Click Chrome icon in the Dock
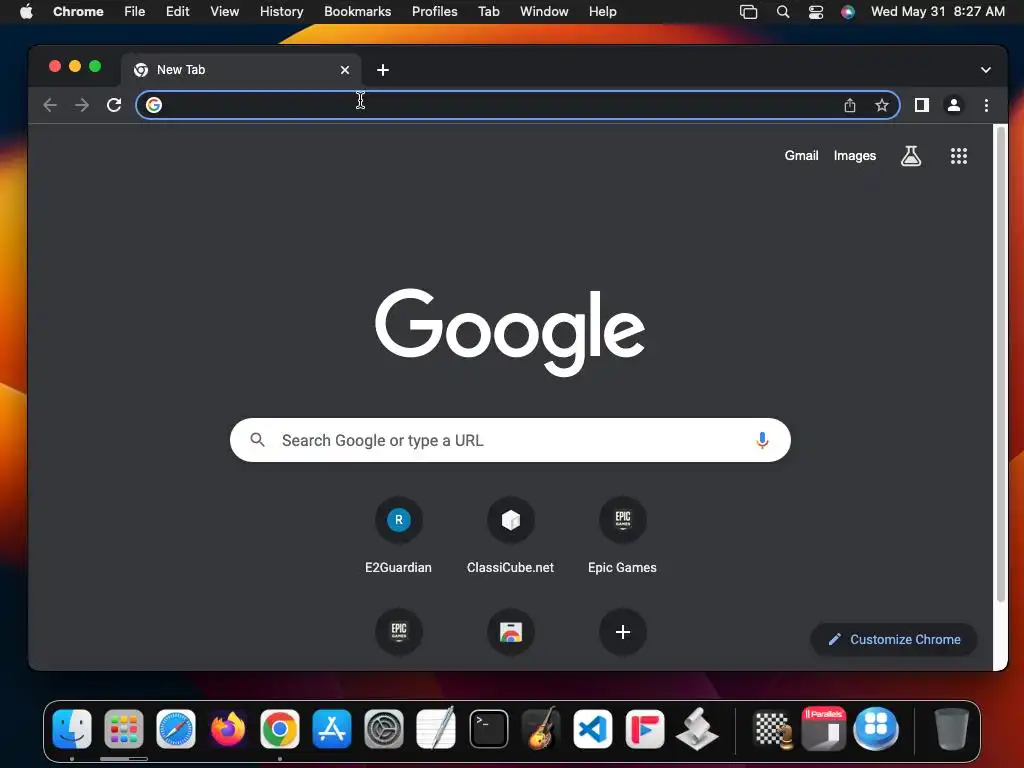1024x768 pixels. 280,729
